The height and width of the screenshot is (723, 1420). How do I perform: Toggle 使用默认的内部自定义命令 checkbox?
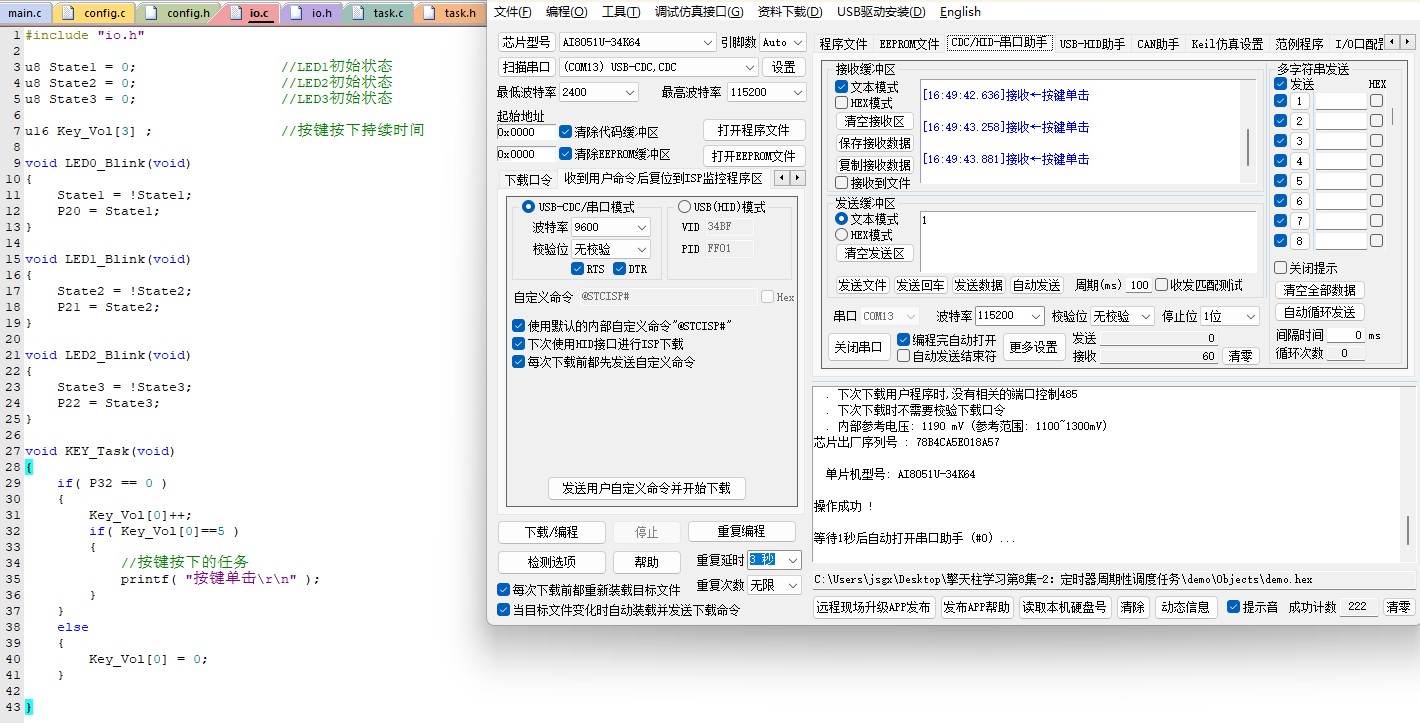click(518, 326)
